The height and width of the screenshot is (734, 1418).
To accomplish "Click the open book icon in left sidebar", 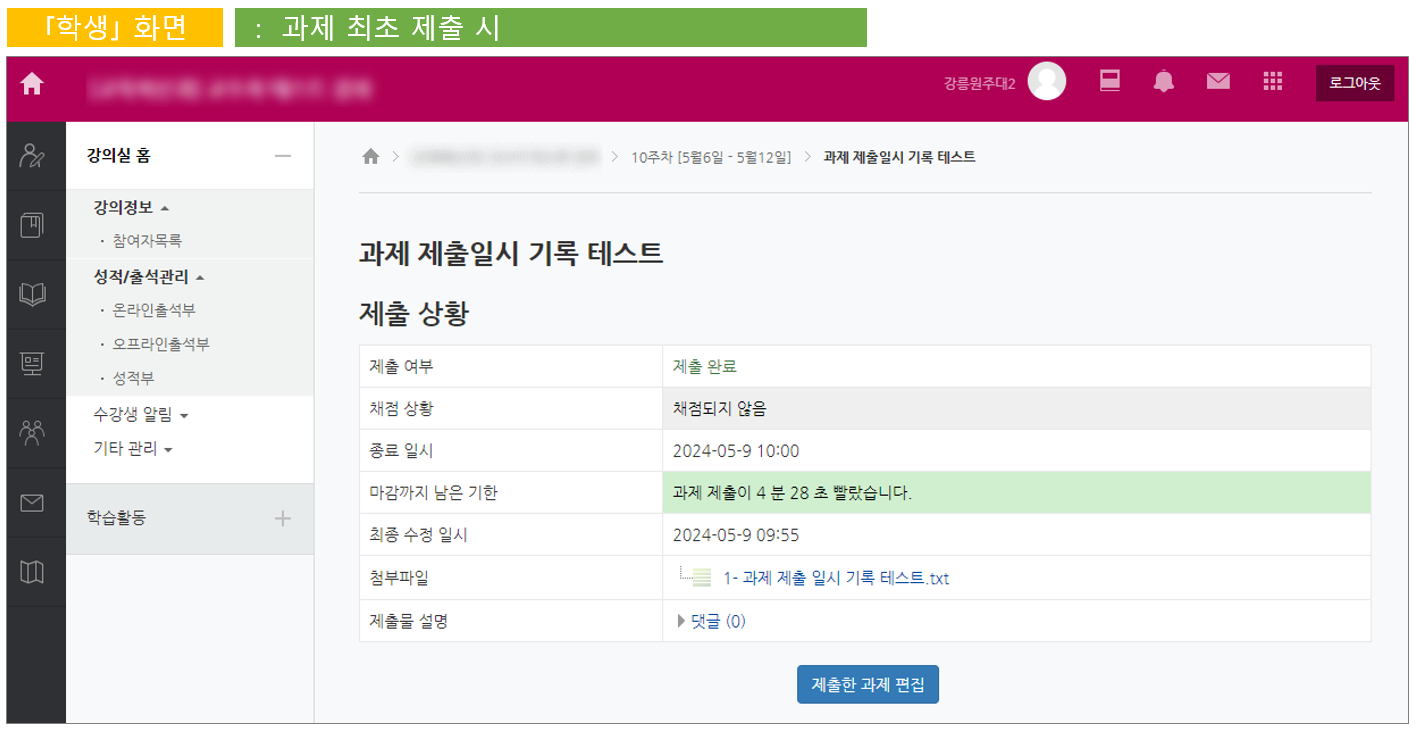I will coord(32,294).
